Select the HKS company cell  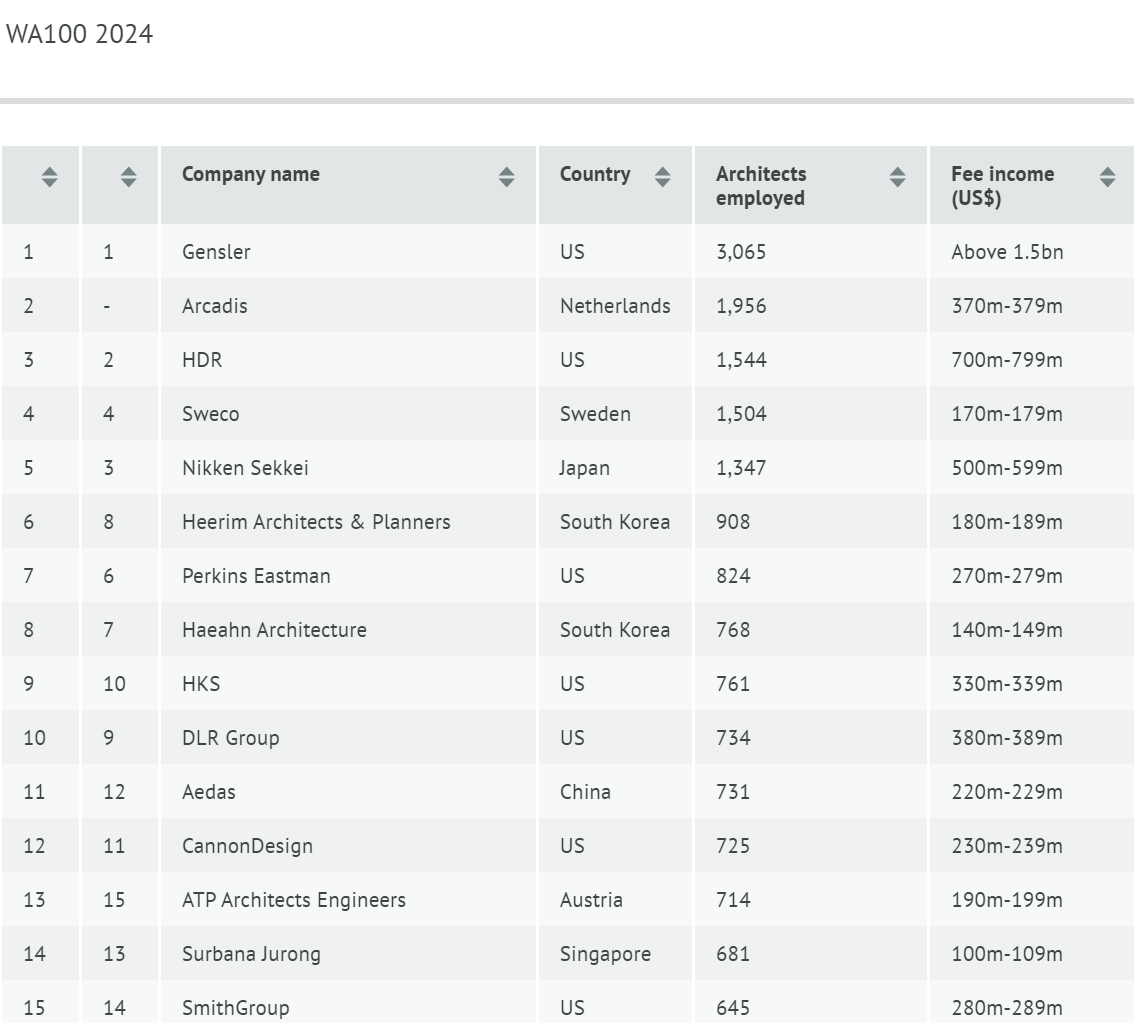[349, 683]
